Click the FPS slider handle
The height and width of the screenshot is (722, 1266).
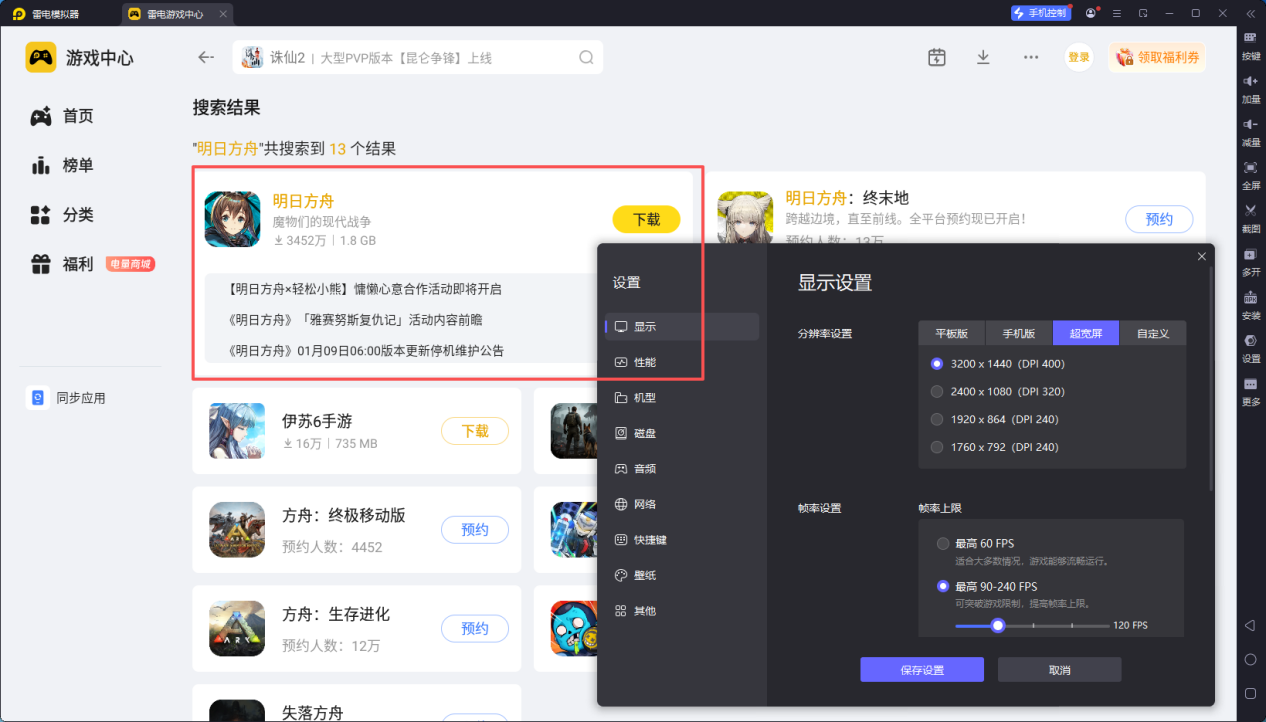pos(997,626)
